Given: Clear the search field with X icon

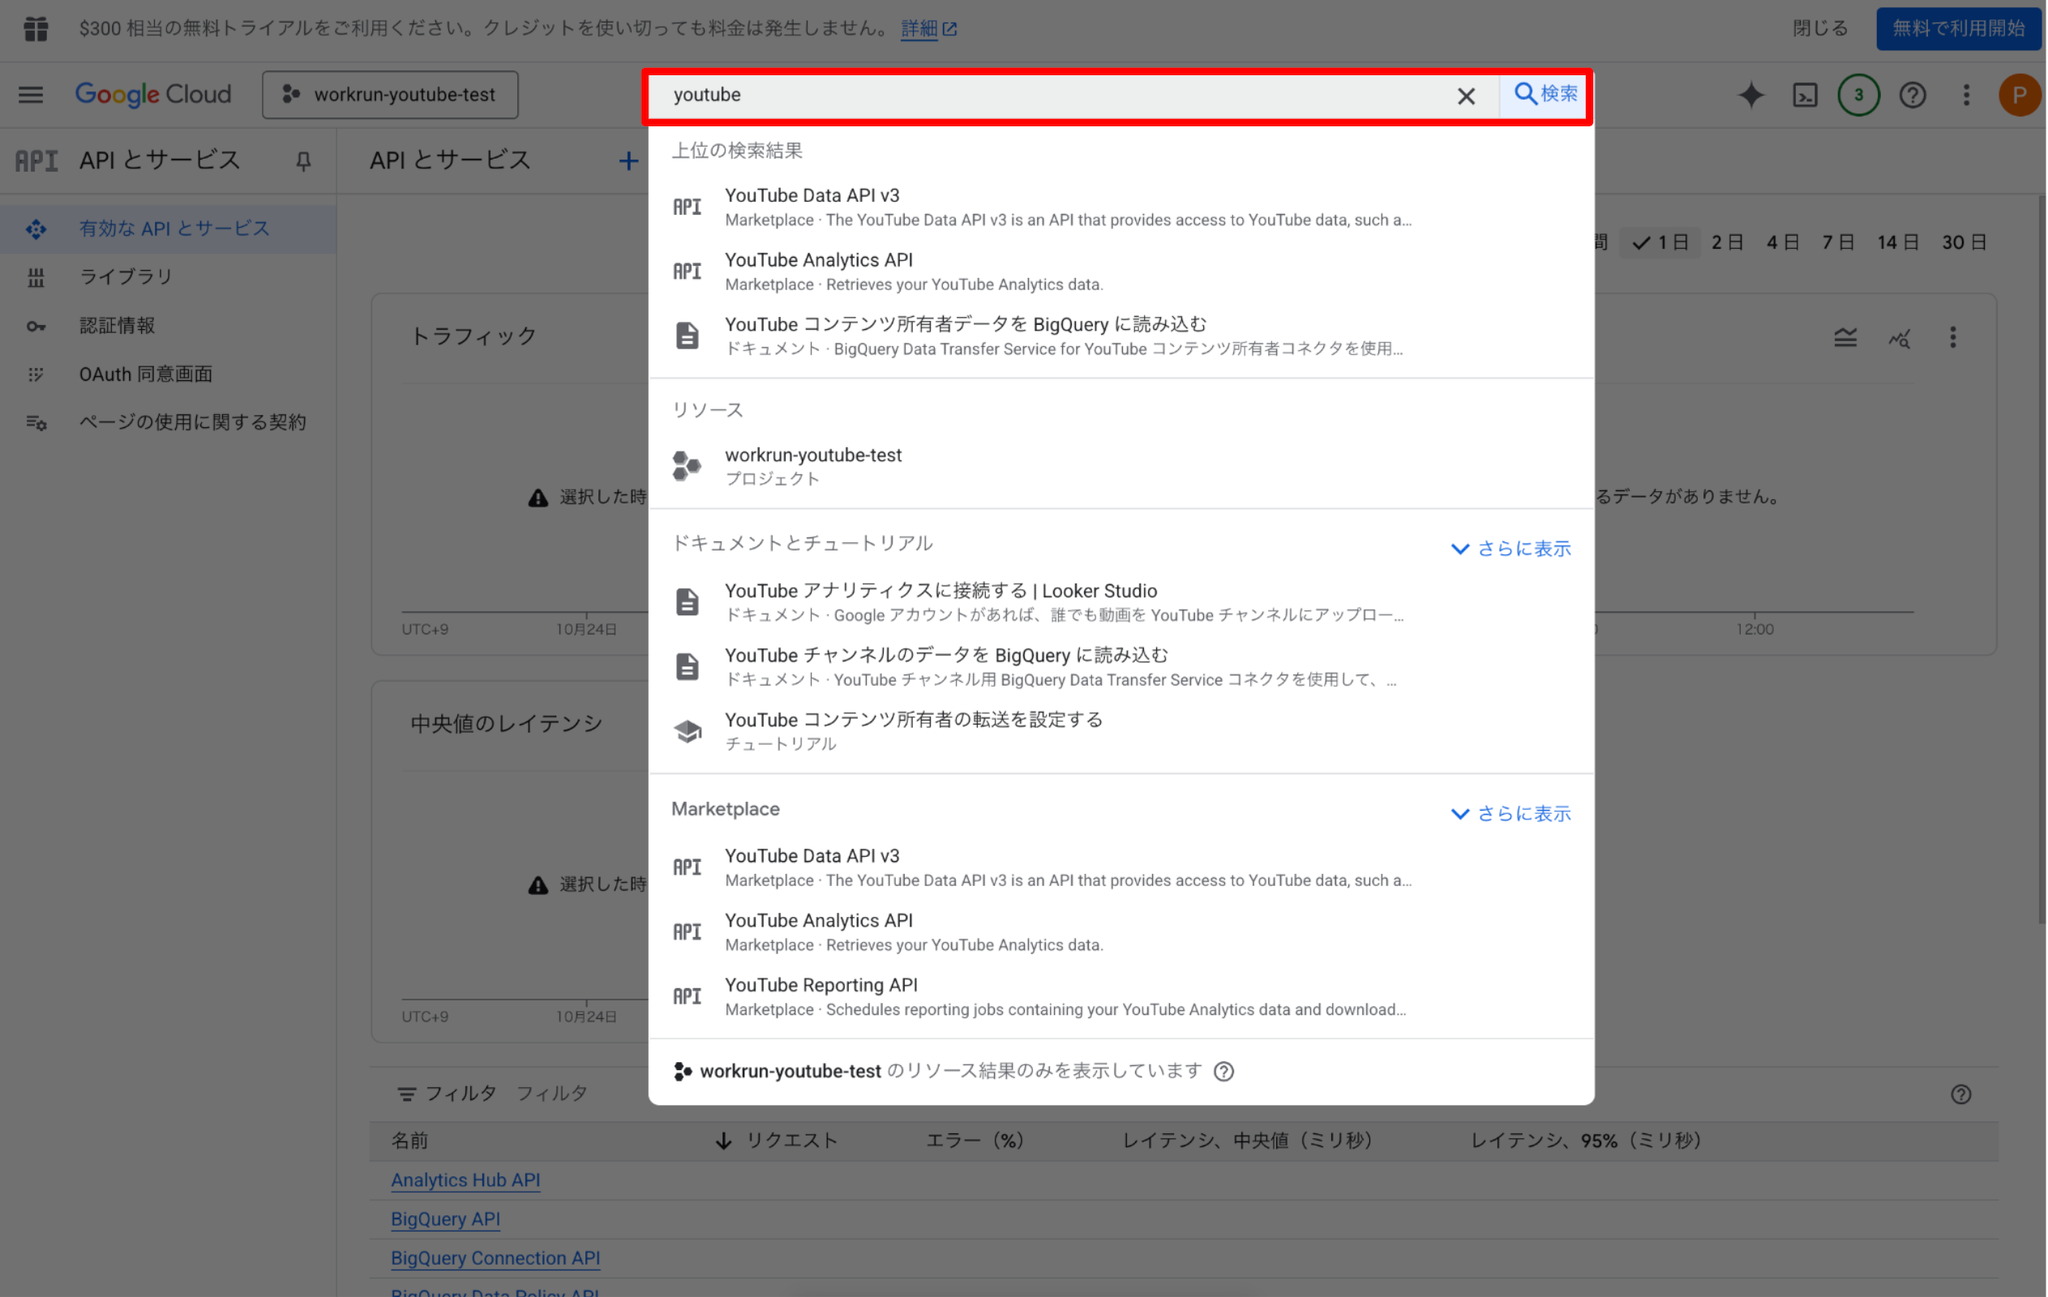Looking at the screenshot, I should click(1465, 96).
